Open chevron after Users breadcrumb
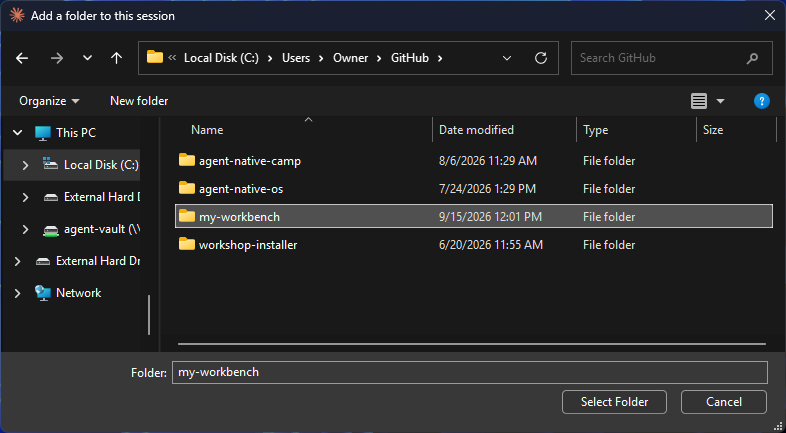The image size is (786, 433). [x=321, y=58]
